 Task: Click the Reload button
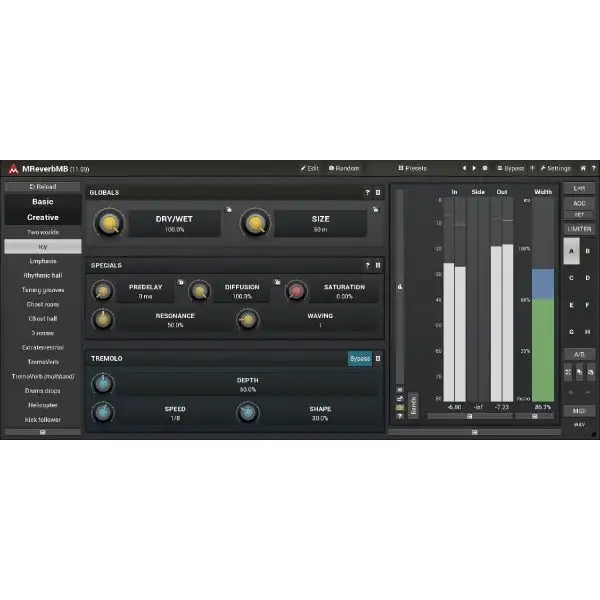(43, 186)
